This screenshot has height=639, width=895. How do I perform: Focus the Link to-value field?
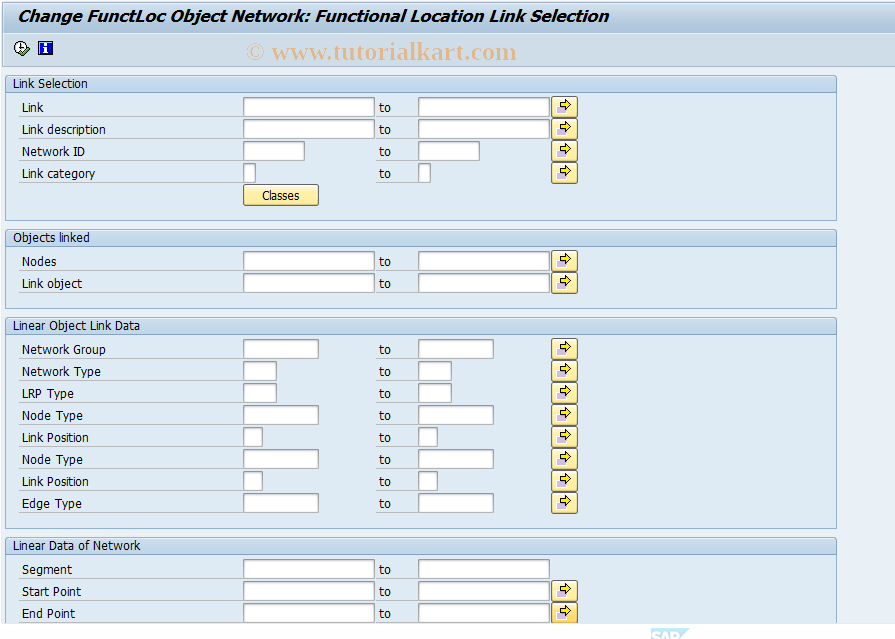tap(484, 107)
